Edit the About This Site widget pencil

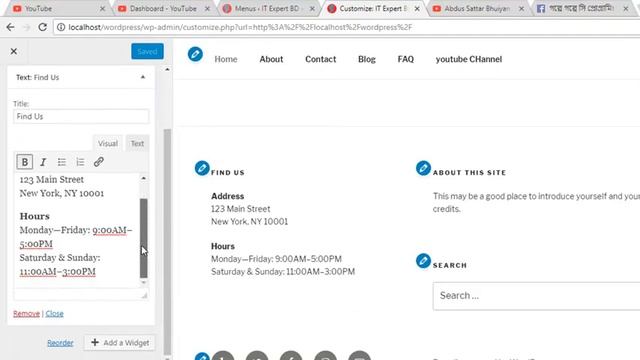pos(423,168)
